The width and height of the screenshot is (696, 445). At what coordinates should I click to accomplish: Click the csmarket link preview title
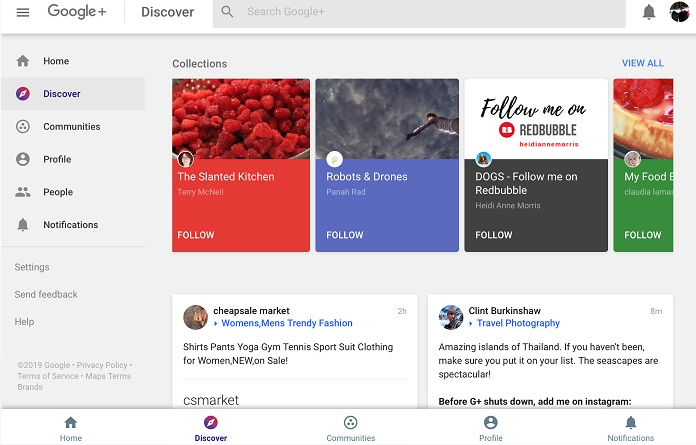tap(211, 400)
